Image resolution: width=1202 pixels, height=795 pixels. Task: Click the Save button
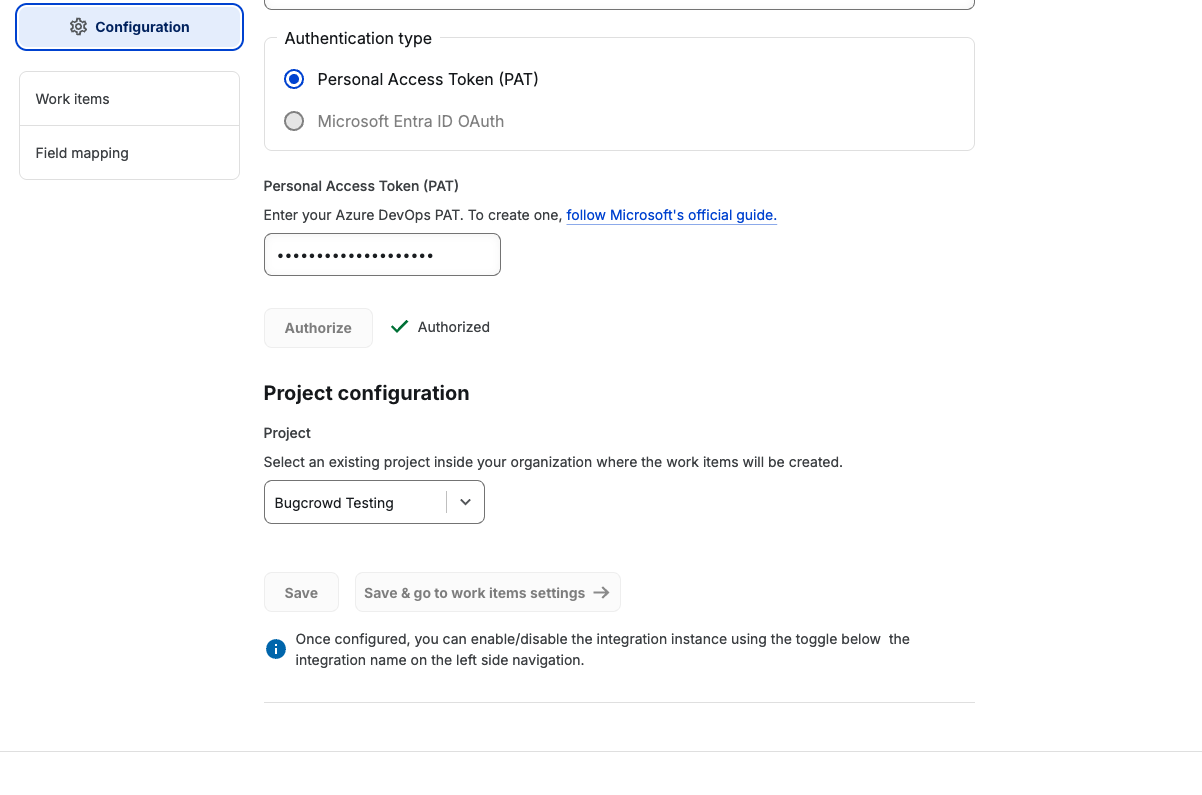[x=301, y=593]
